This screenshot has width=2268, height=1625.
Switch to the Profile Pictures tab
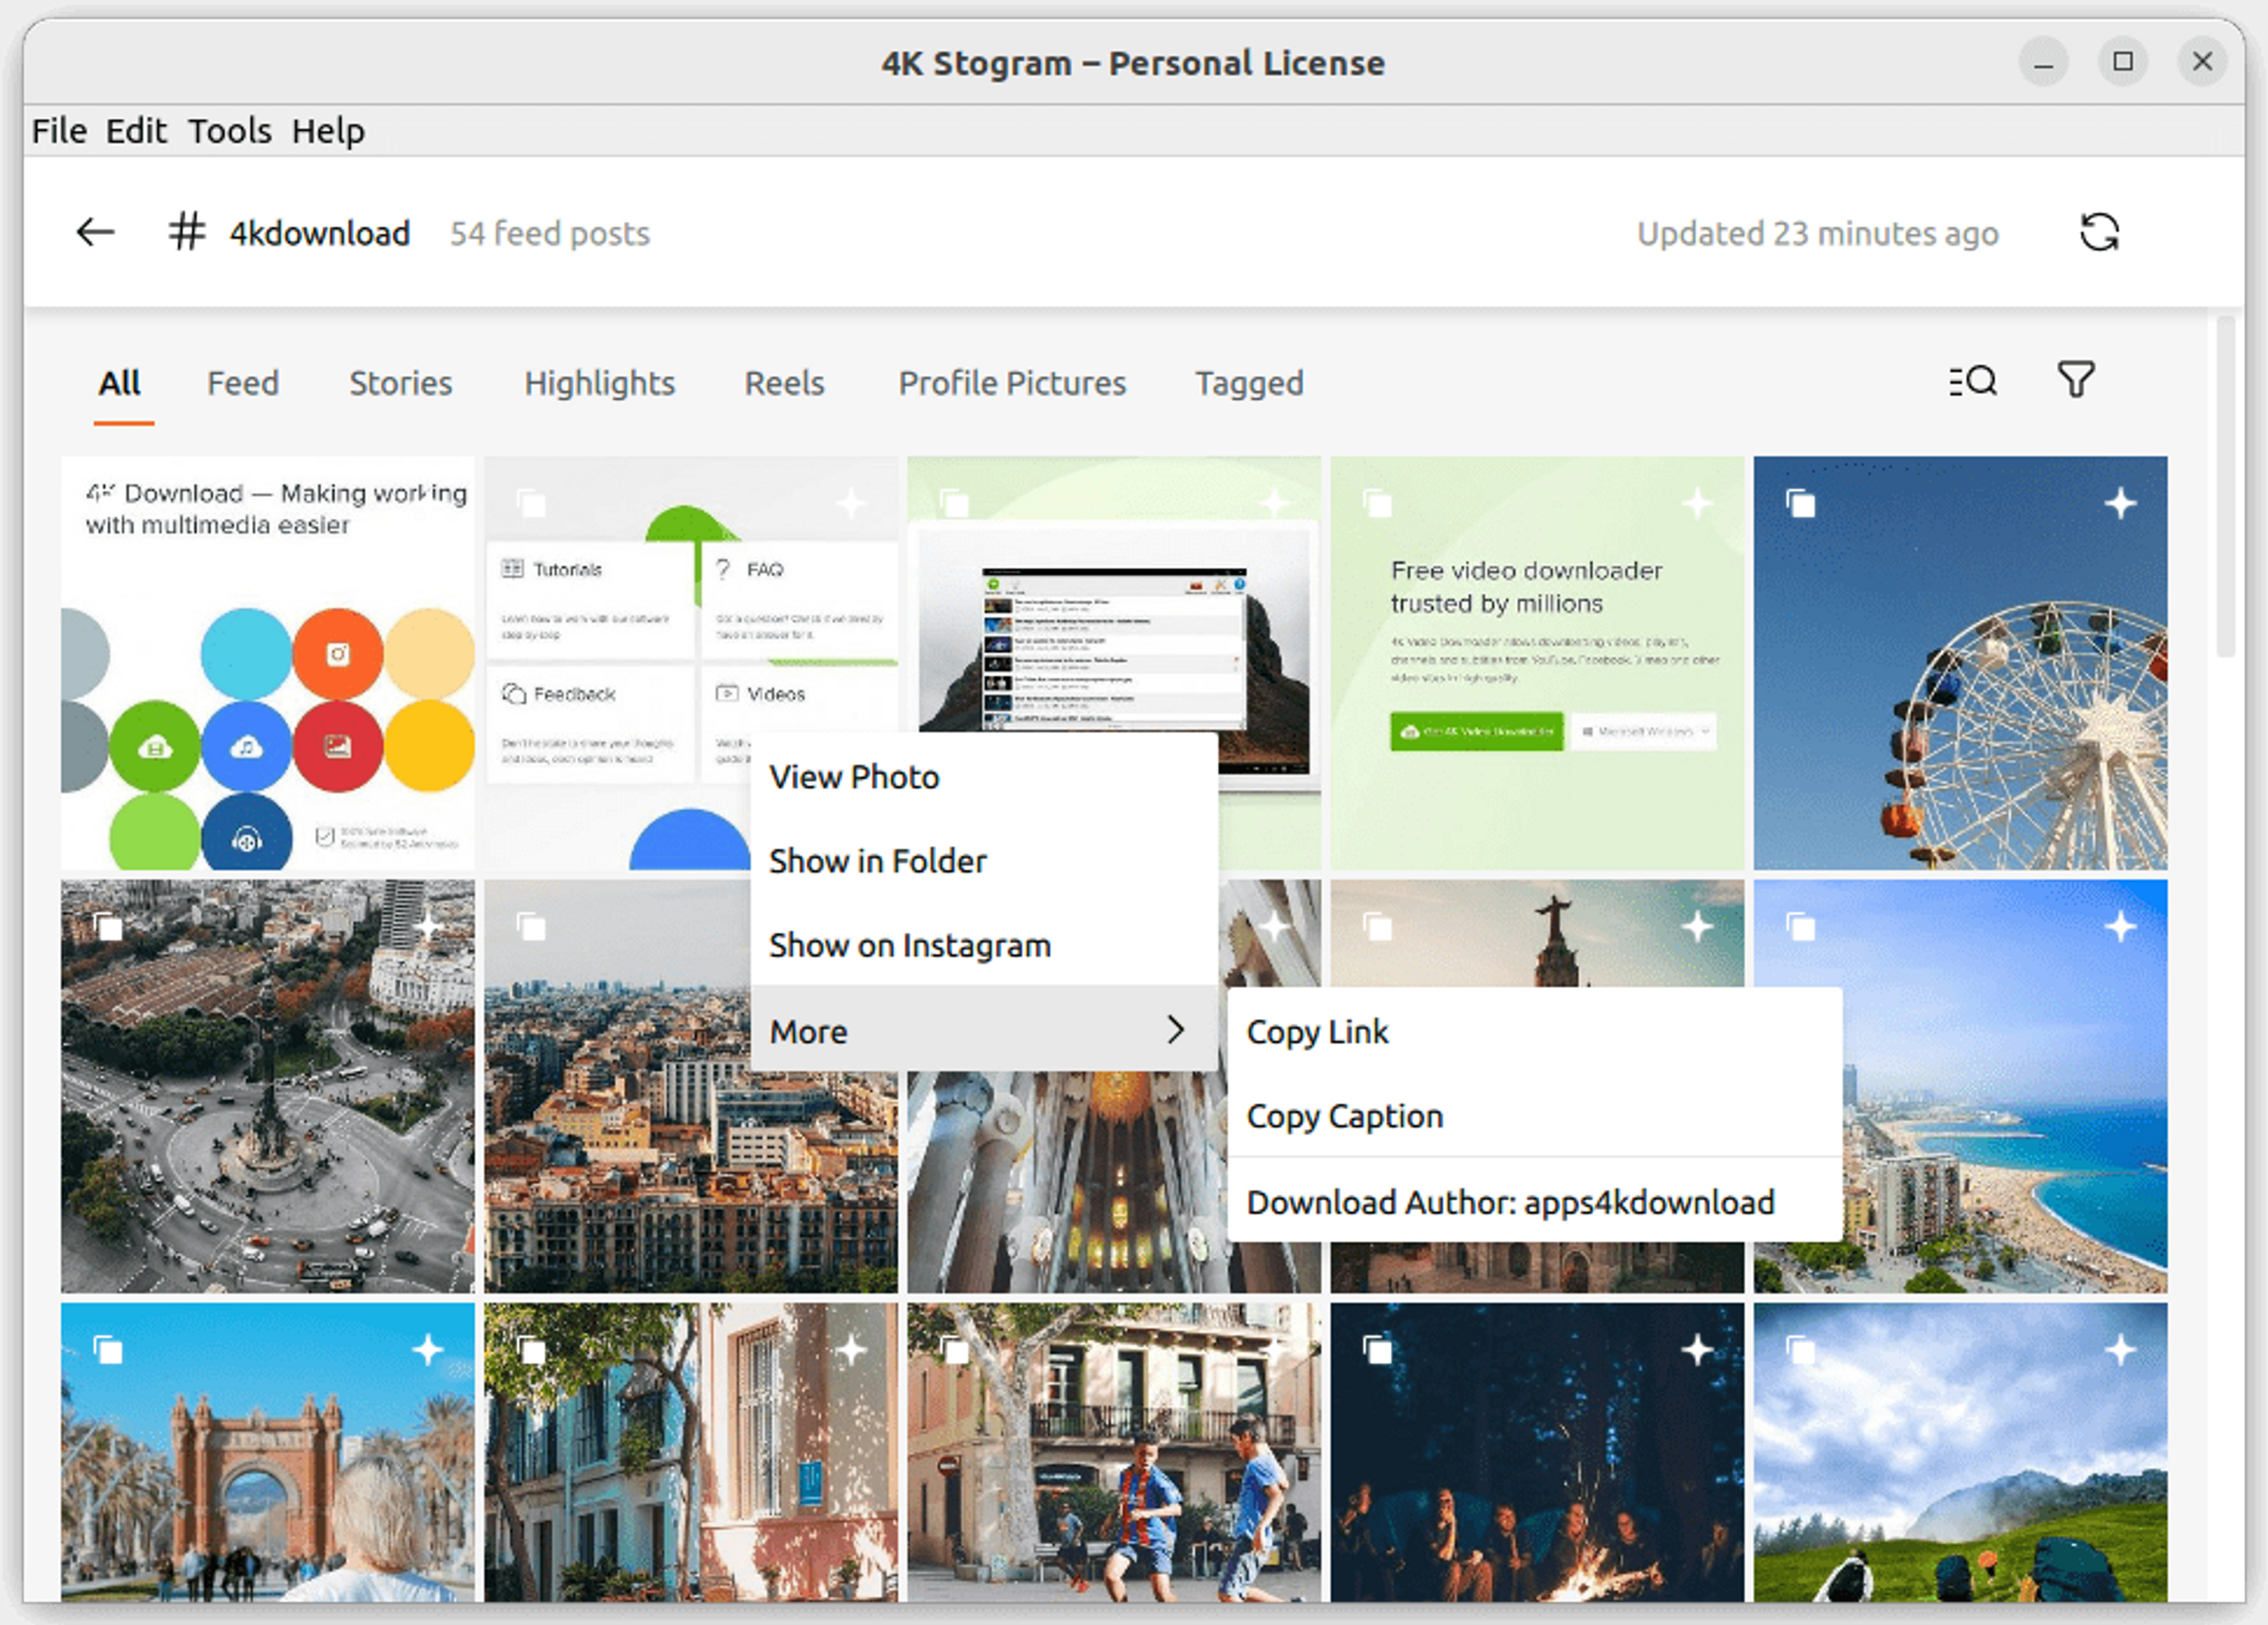click(x=1012, y=383)
